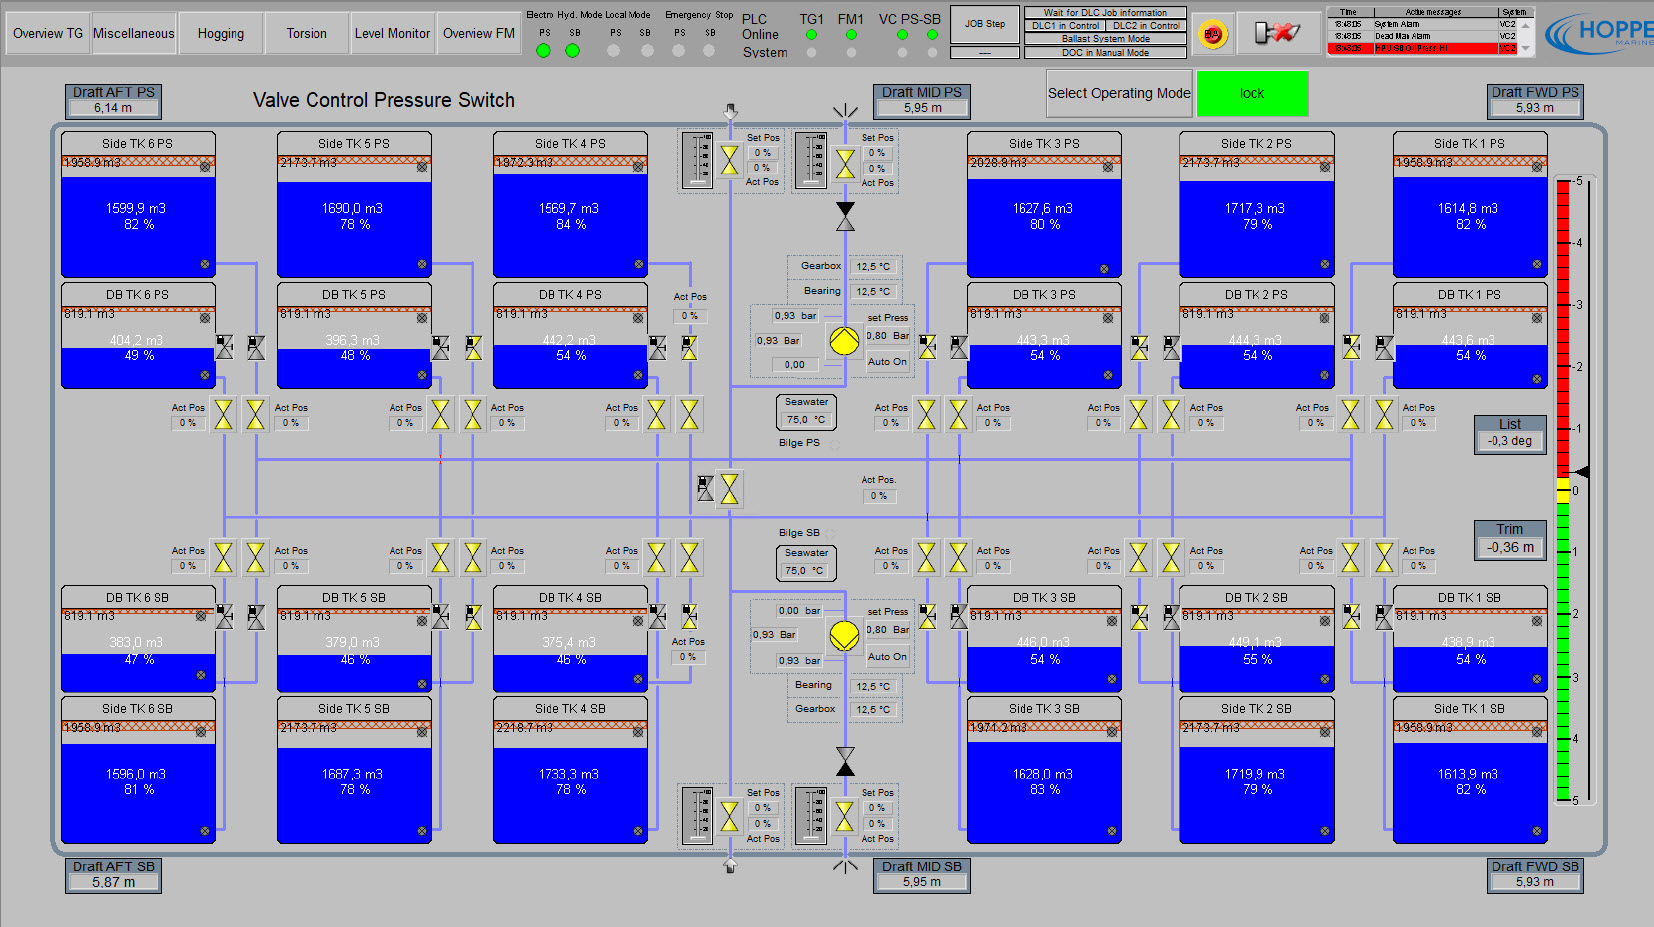Screen dimensions: 1654x927
Task: Click the sea chest symbol above Draft MID SB
Action: tap(845, 866)
